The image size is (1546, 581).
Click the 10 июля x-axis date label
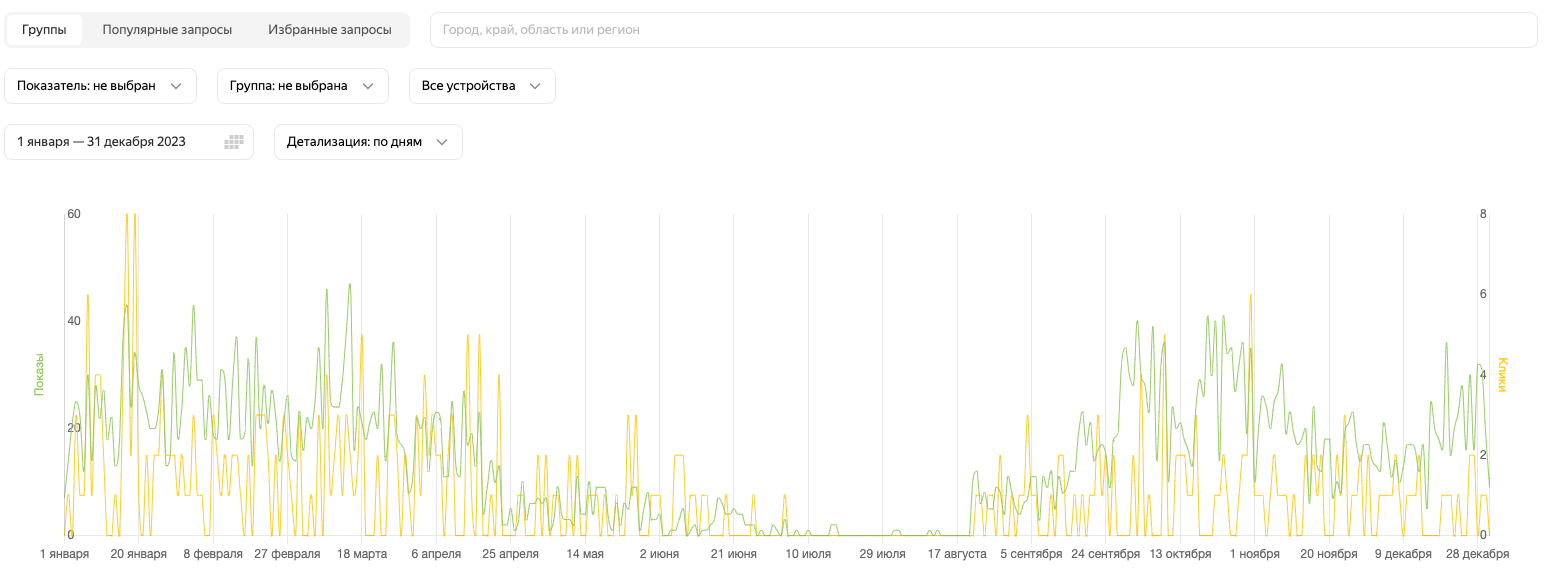[x=808, y=554]
